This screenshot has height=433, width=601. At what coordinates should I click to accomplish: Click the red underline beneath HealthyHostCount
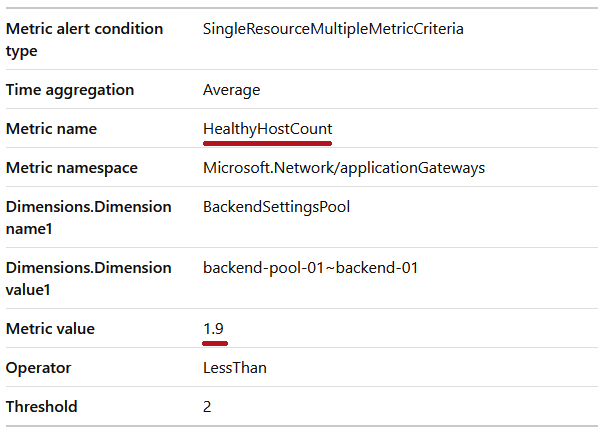point(268,143)
